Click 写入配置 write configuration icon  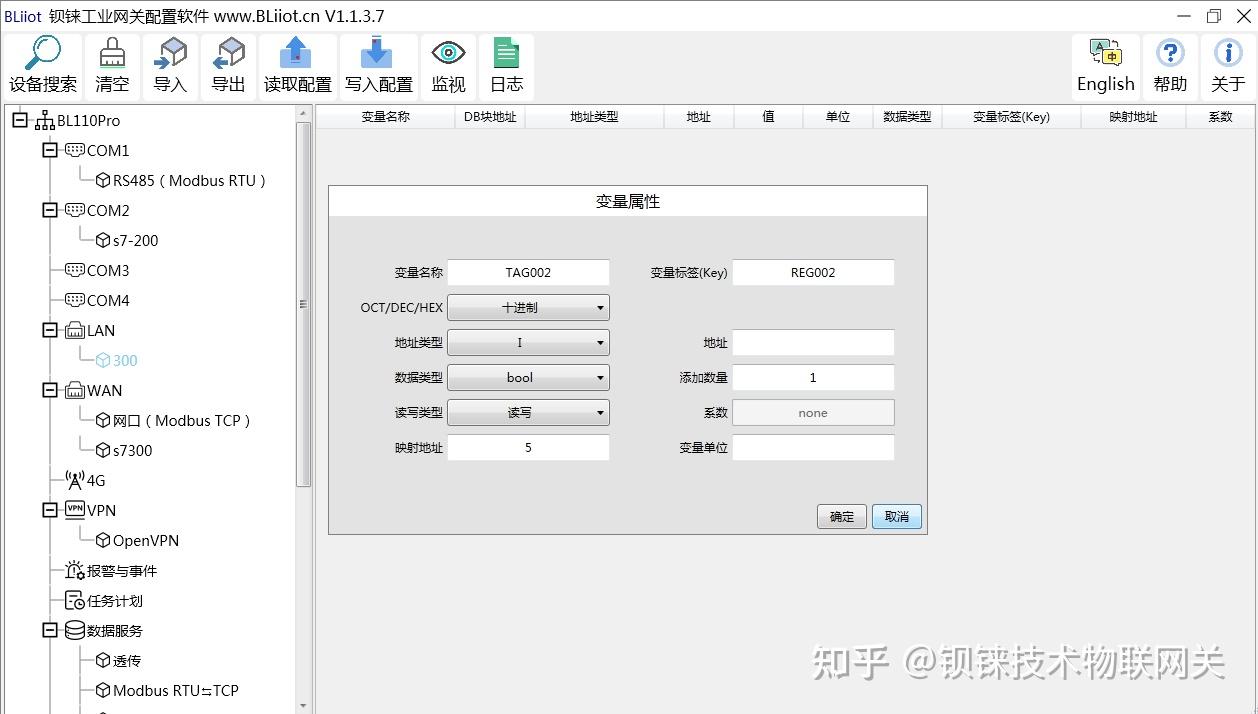(378, 67)
